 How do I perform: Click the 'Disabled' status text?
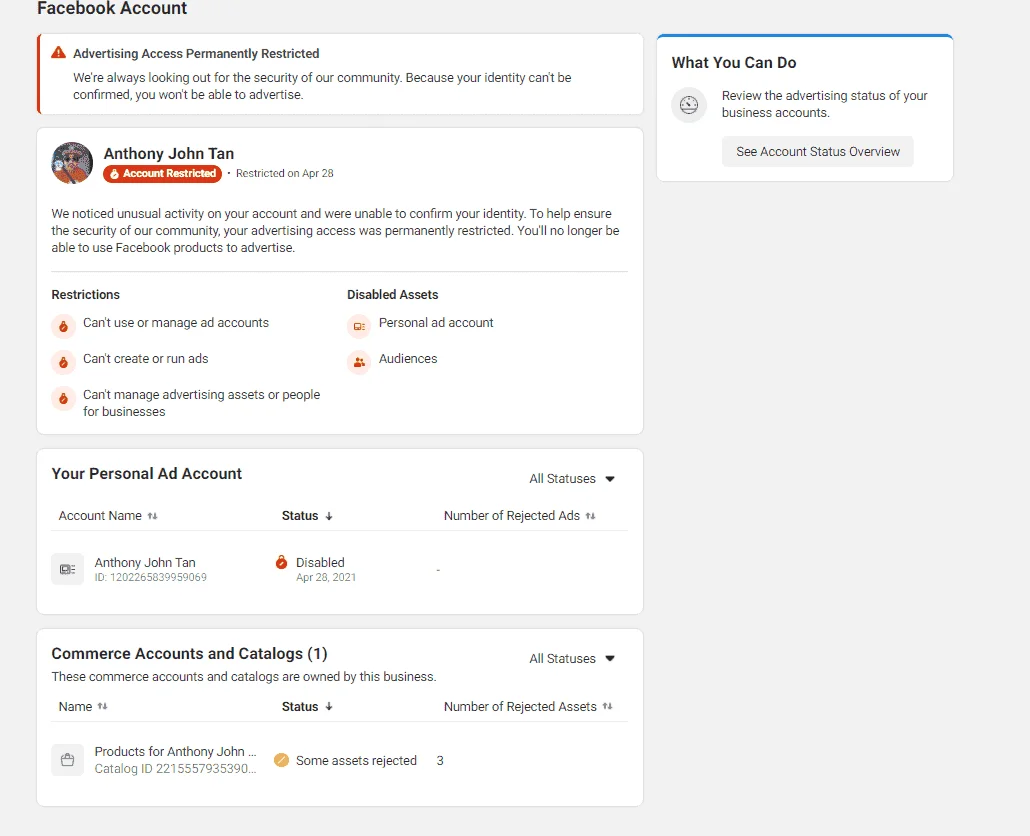click(x=320, y=562)
